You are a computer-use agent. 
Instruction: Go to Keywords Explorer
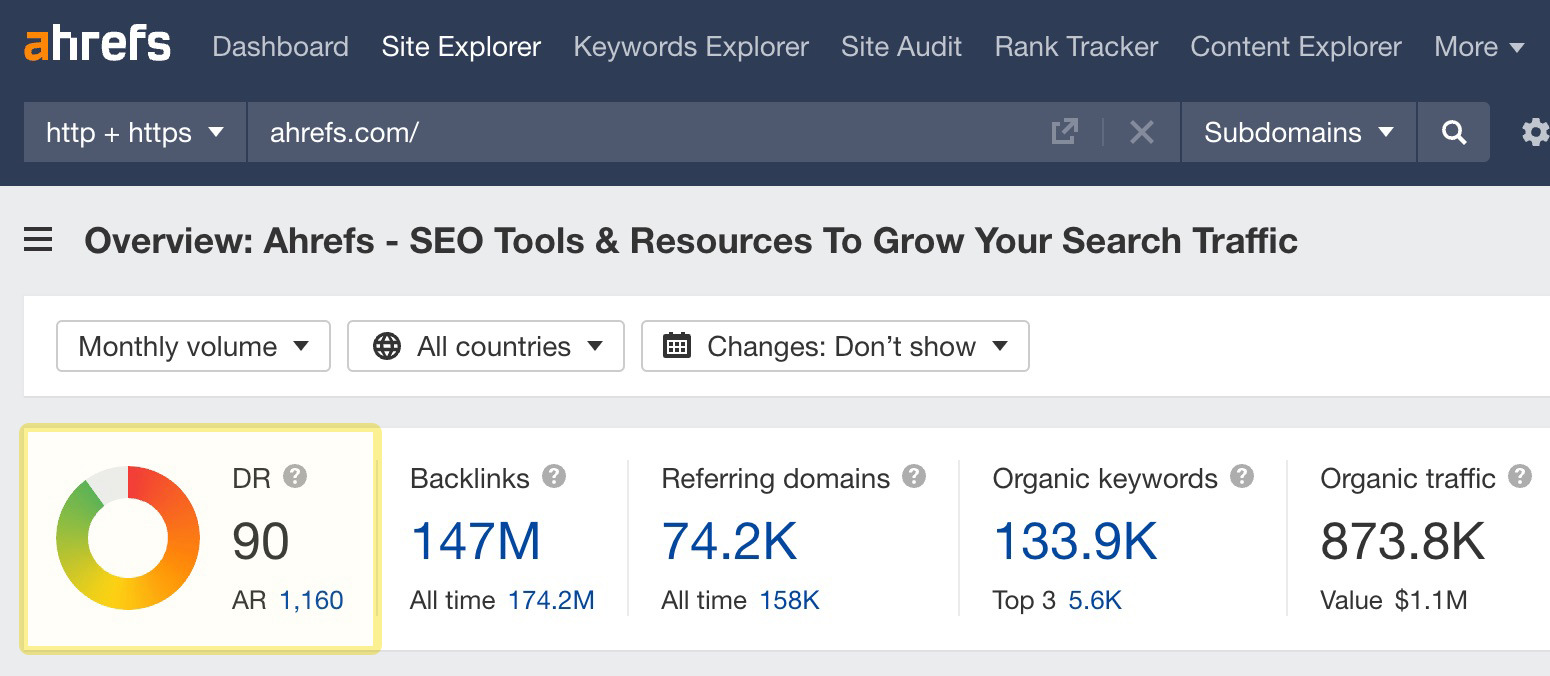point(690,46)
